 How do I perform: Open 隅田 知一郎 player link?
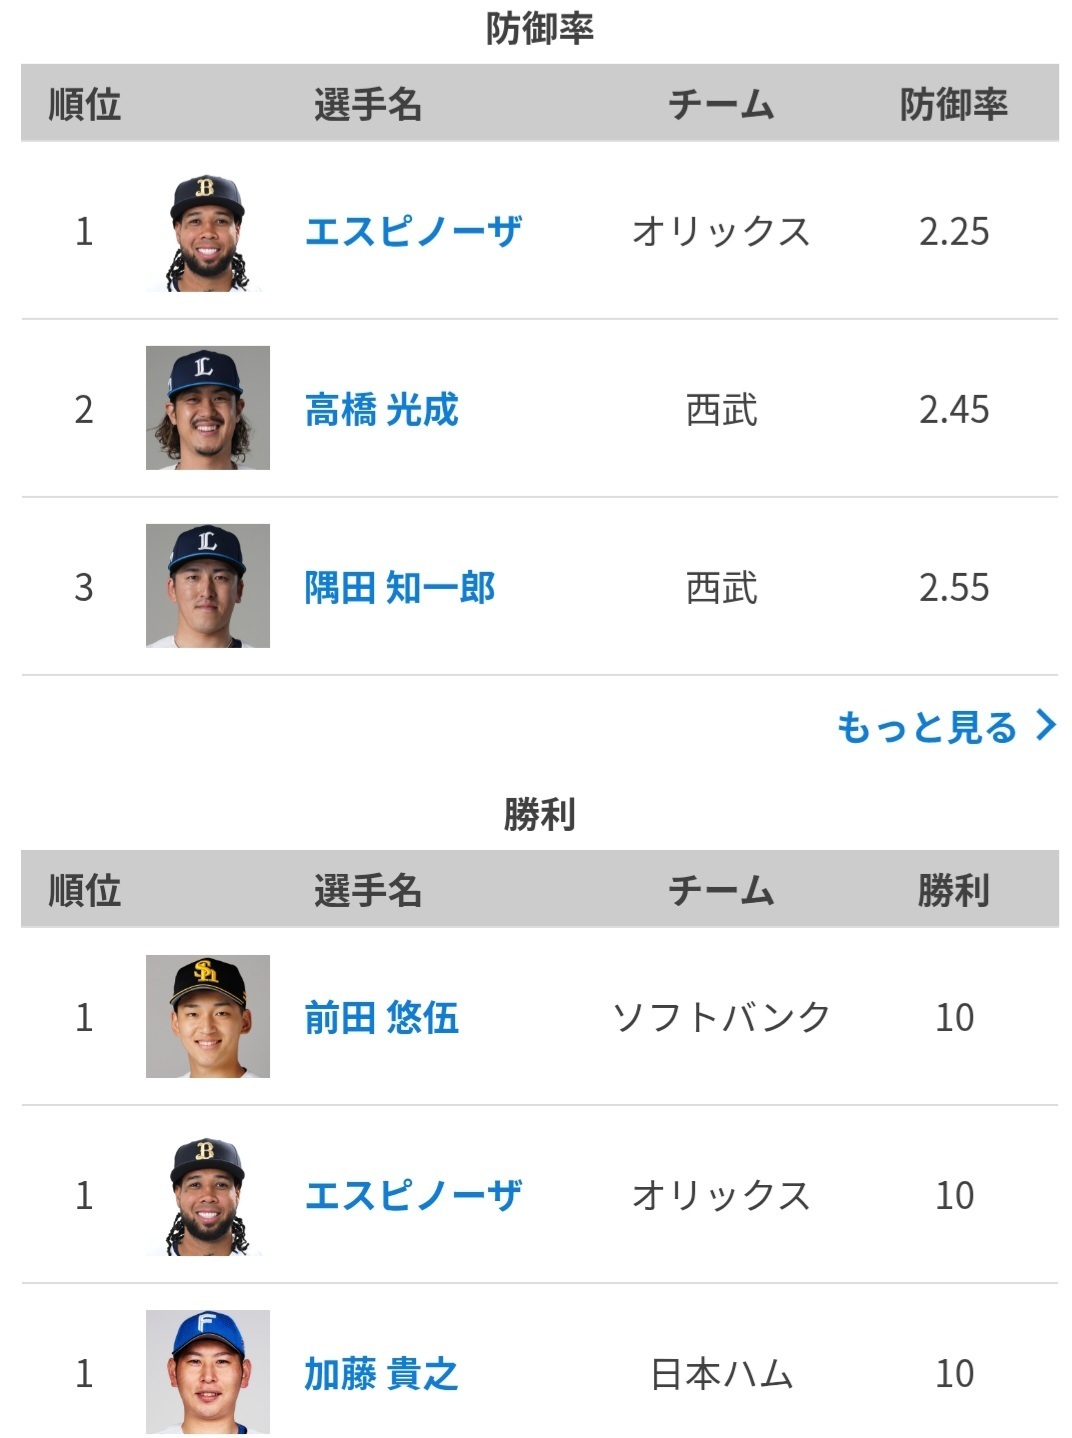pos(399,587)
